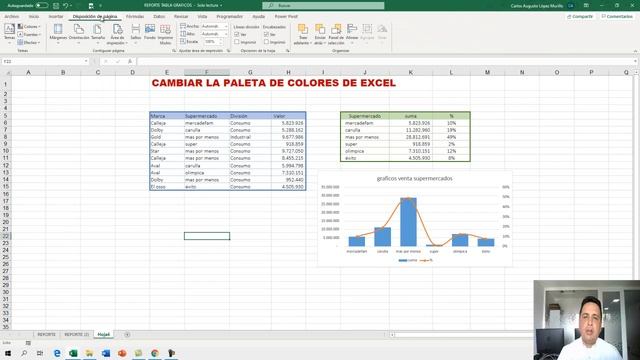Click the Supermercado header in green table

(364, 116)
